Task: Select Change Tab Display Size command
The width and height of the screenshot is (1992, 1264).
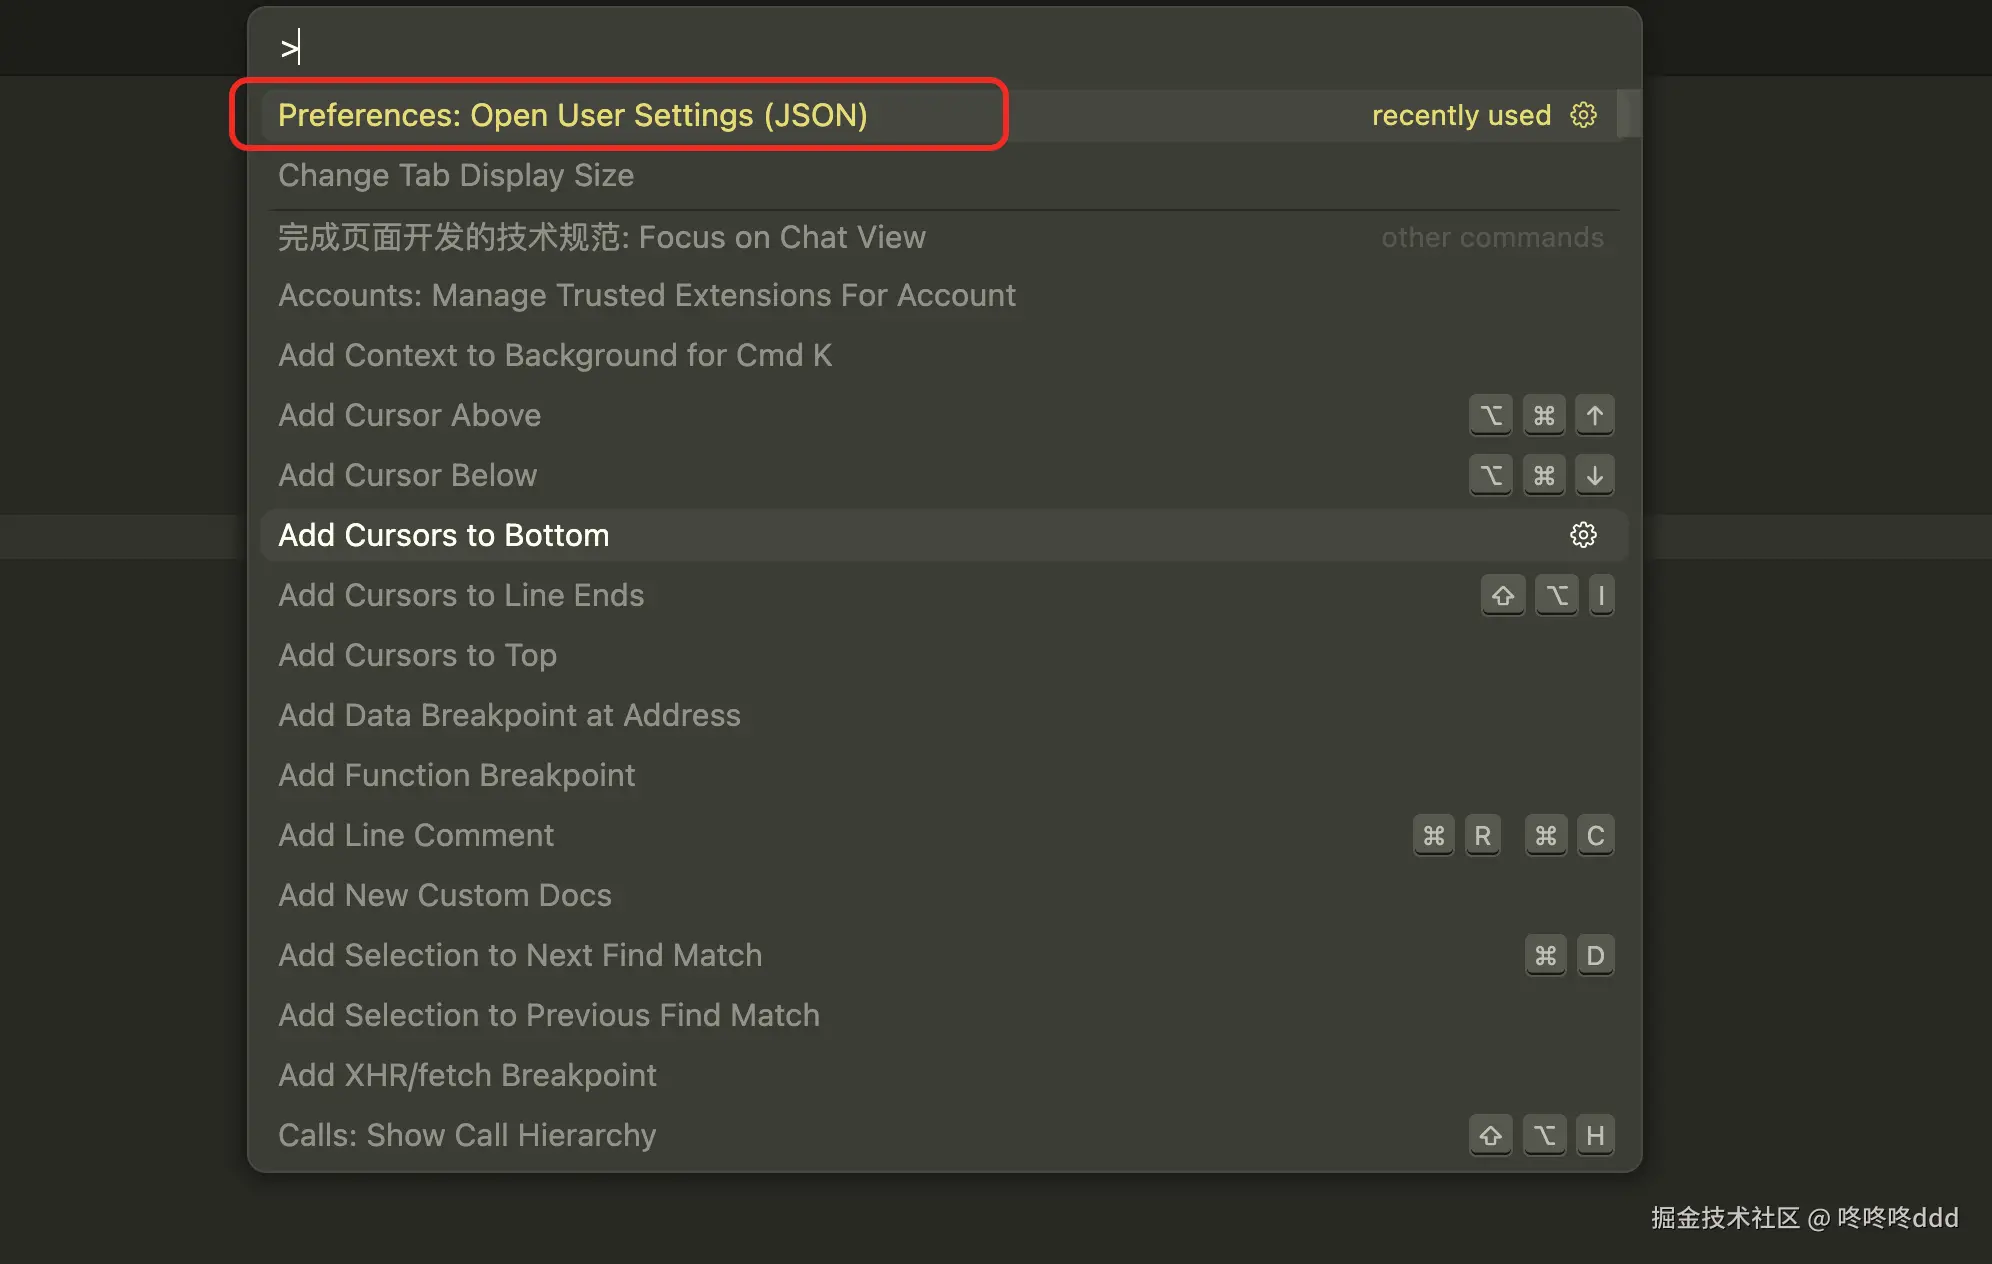Action: click(x=456, y=175)
